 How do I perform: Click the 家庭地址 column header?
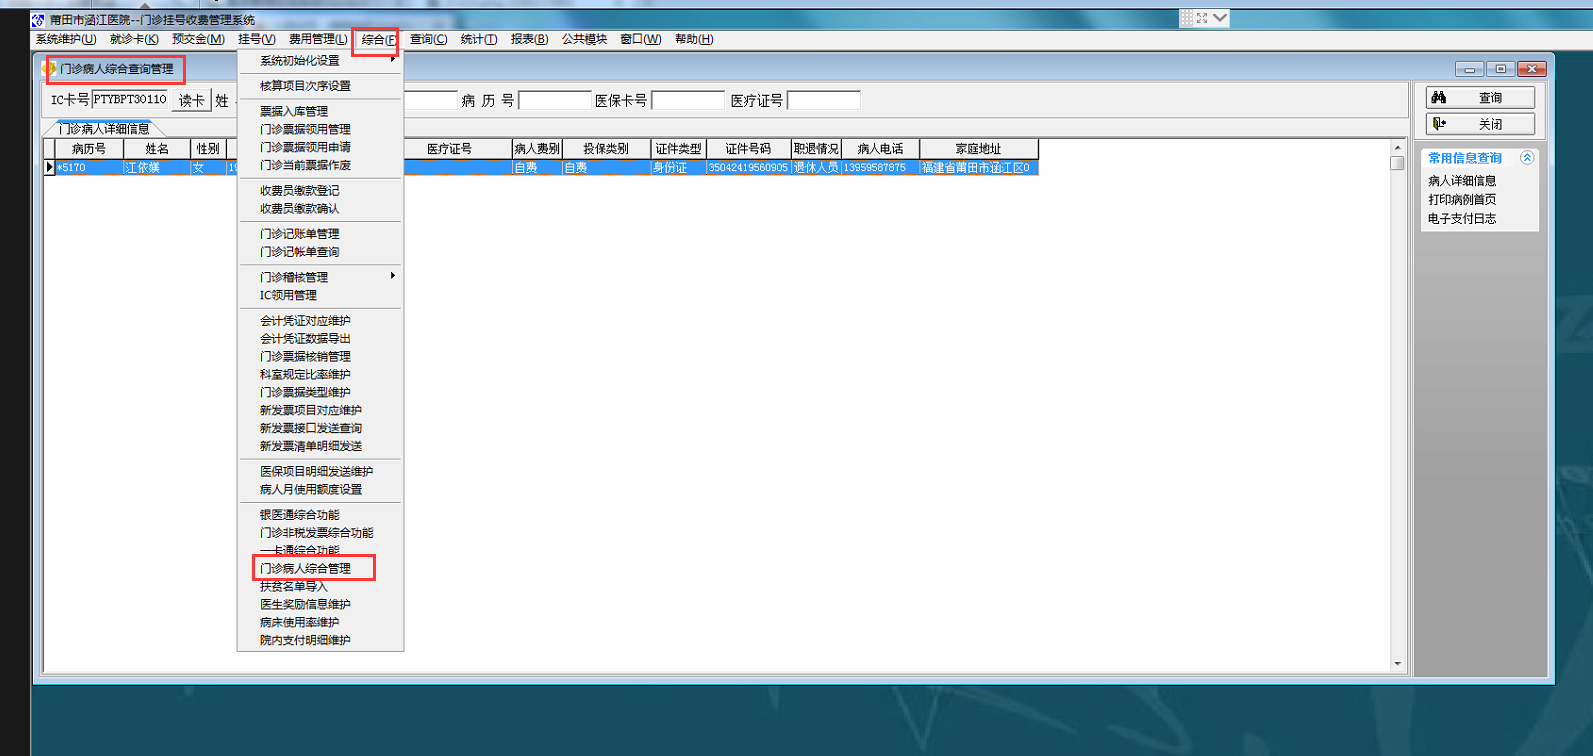[979, 149]
